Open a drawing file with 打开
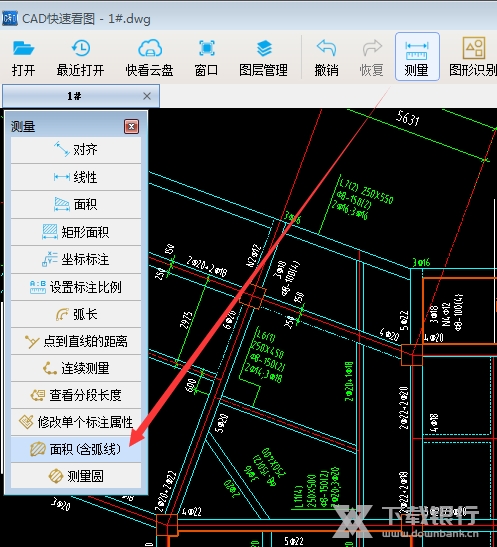The image size is (497, 547). tap(23, 58)
